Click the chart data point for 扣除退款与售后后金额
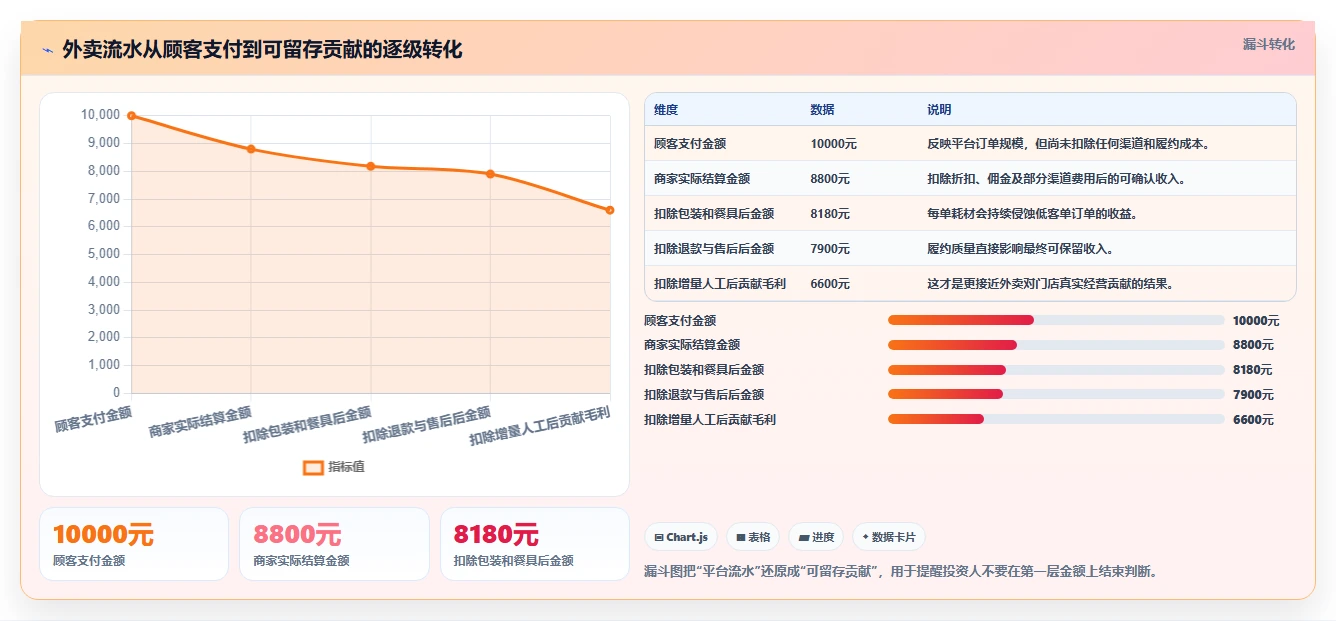 point(490,174)
